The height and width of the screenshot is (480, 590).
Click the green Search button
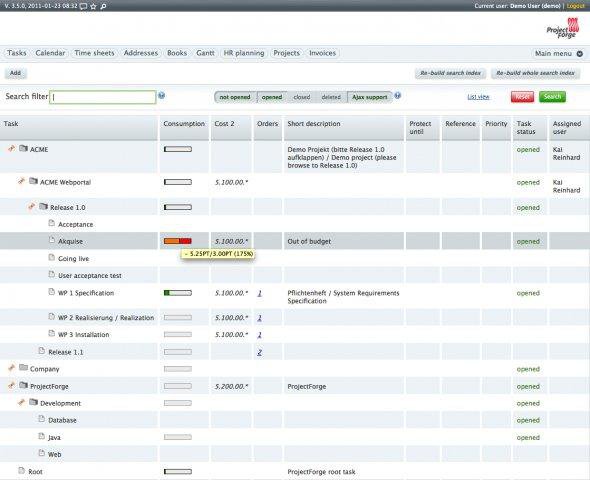click(552, 97)
